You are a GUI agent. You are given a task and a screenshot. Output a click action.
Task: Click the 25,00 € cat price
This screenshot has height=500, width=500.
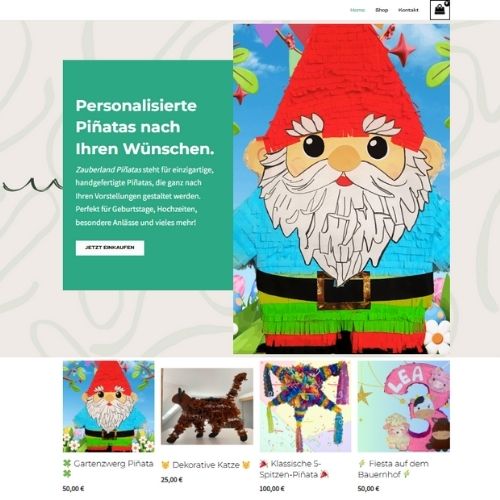click(172, 480)
